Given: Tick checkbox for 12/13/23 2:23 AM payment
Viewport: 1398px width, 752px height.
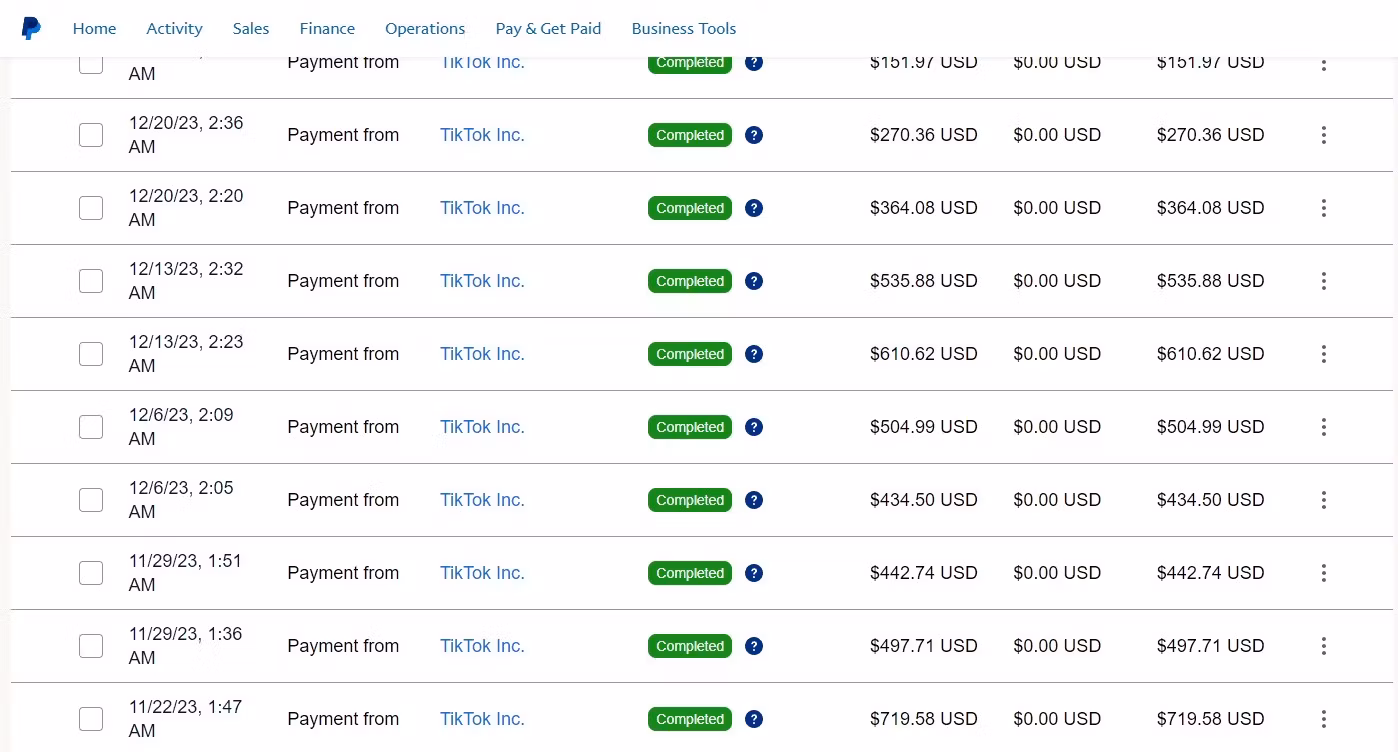Looking at the screenshot, I should pyautogui.click(x=91, y=354).
